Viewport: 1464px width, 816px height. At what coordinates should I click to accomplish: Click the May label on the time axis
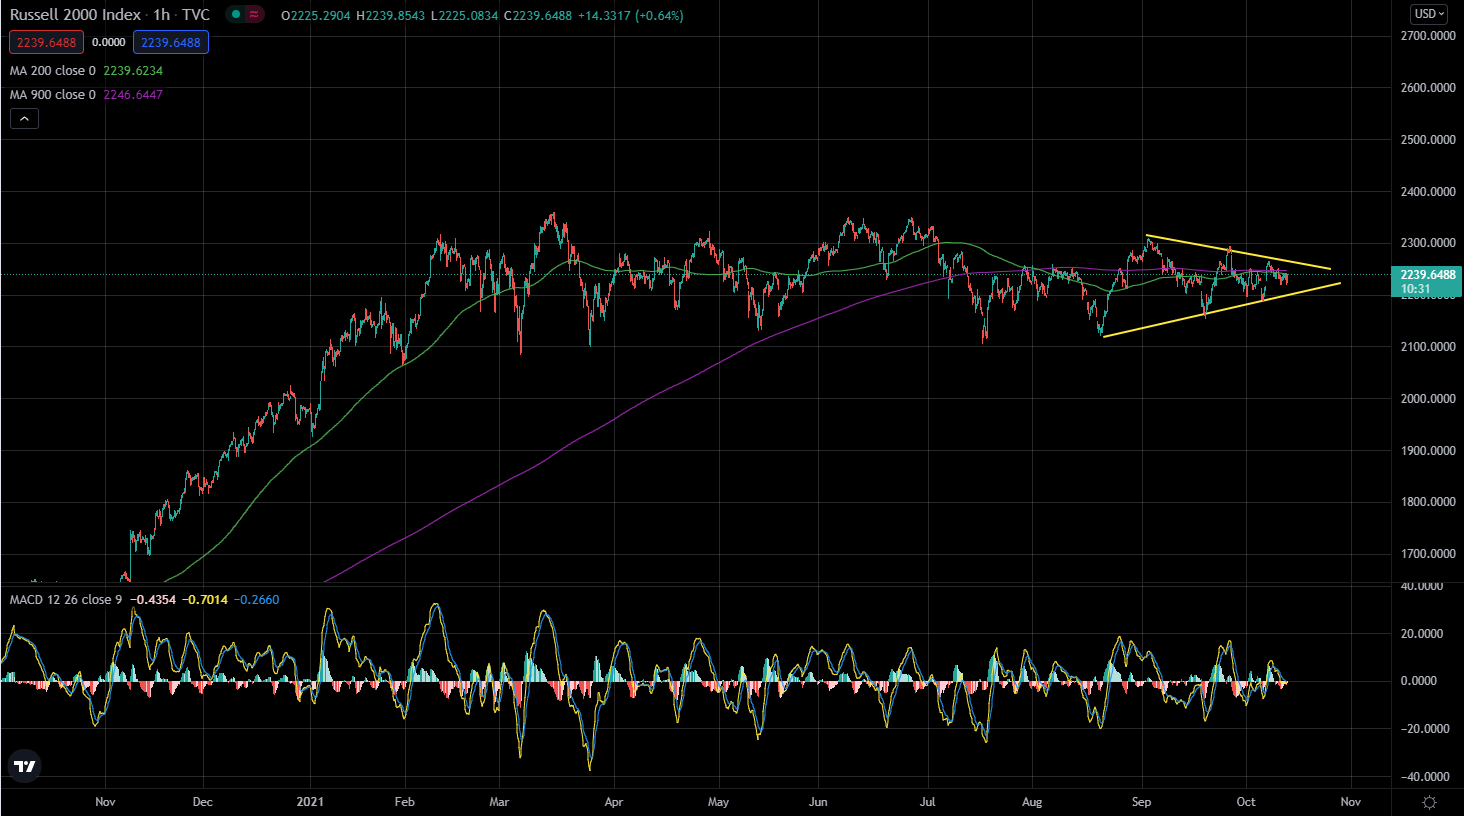(718, 802)
